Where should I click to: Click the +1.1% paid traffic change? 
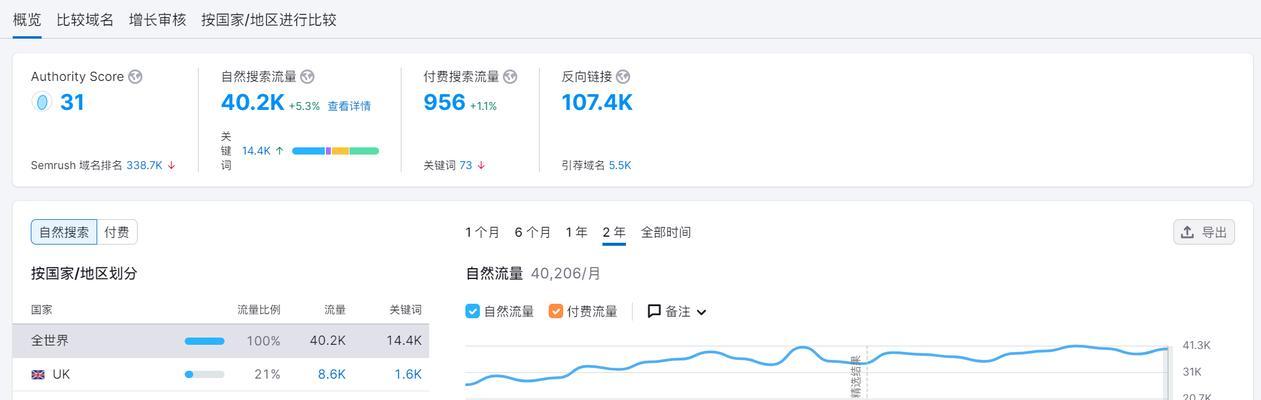[x=484, y=106]
